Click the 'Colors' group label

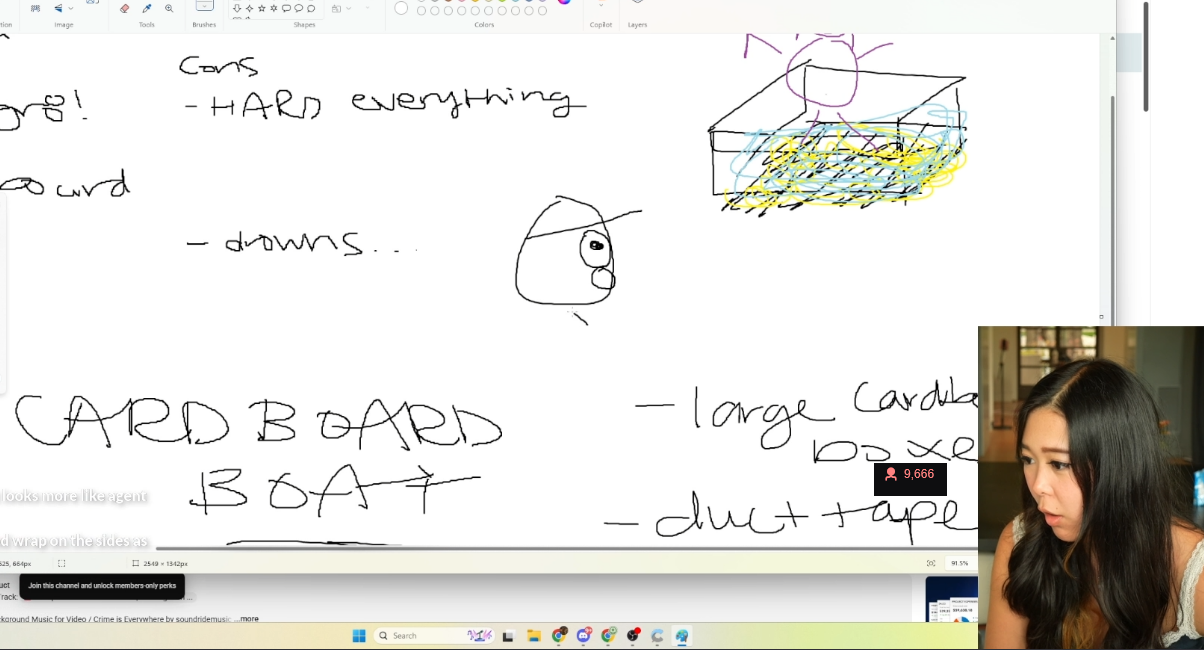click(x=484, y=24)
